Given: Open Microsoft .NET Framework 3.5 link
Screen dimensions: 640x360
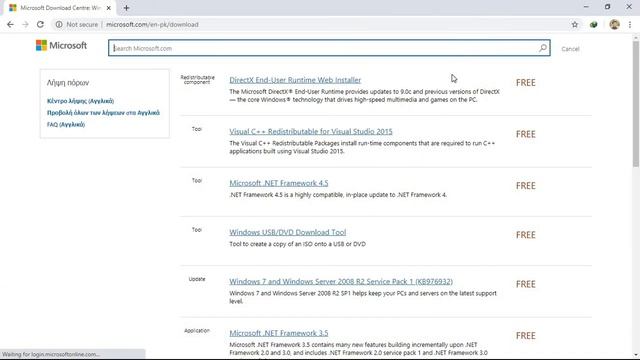Looking at the screenshot, I should click(x=279, y=333).
